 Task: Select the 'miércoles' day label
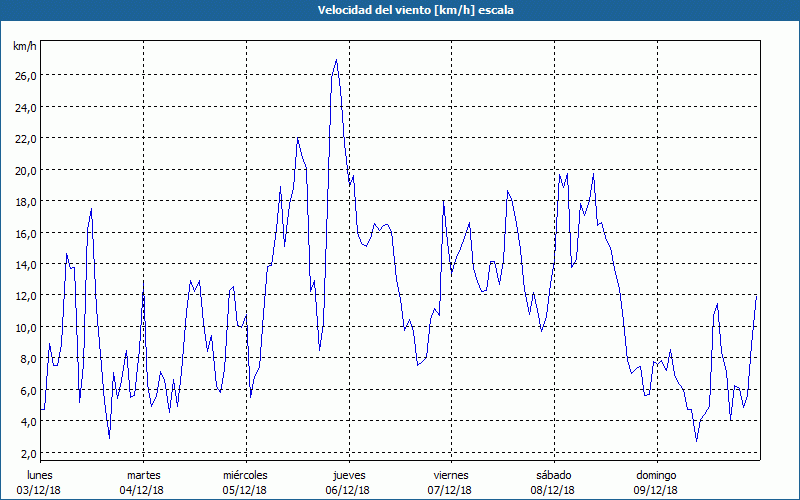click(x=245, y=475)
